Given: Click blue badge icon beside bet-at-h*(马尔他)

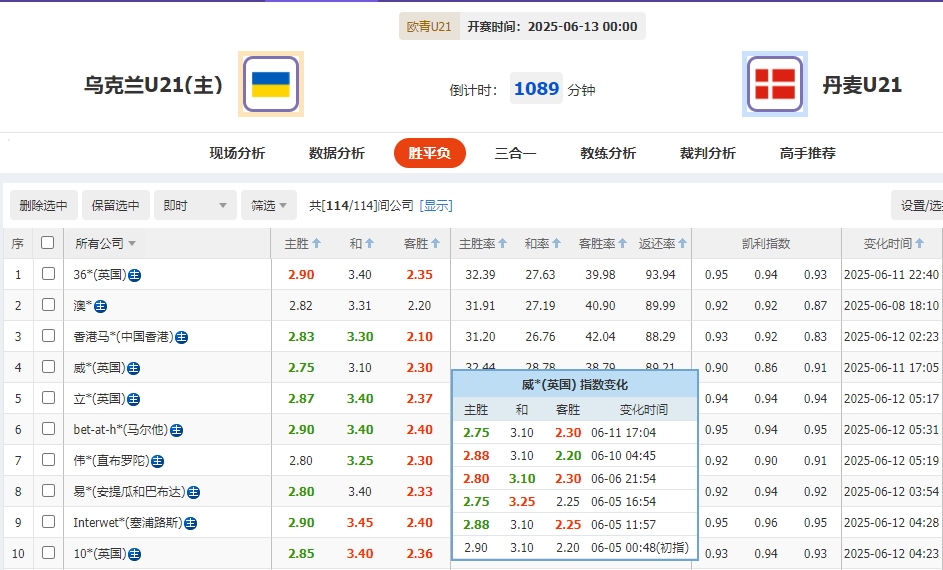Looking at the screenshot, I should click(176, 430).
